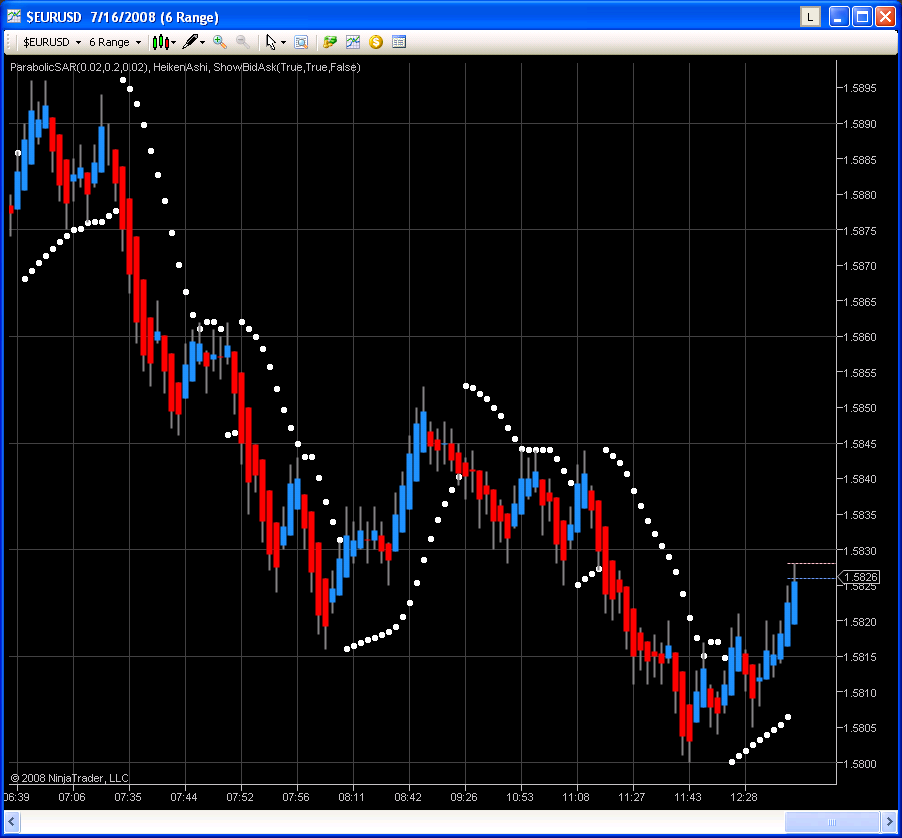Click the zoom in magnifier icon
Screen dimensions: 902x838
219,41
